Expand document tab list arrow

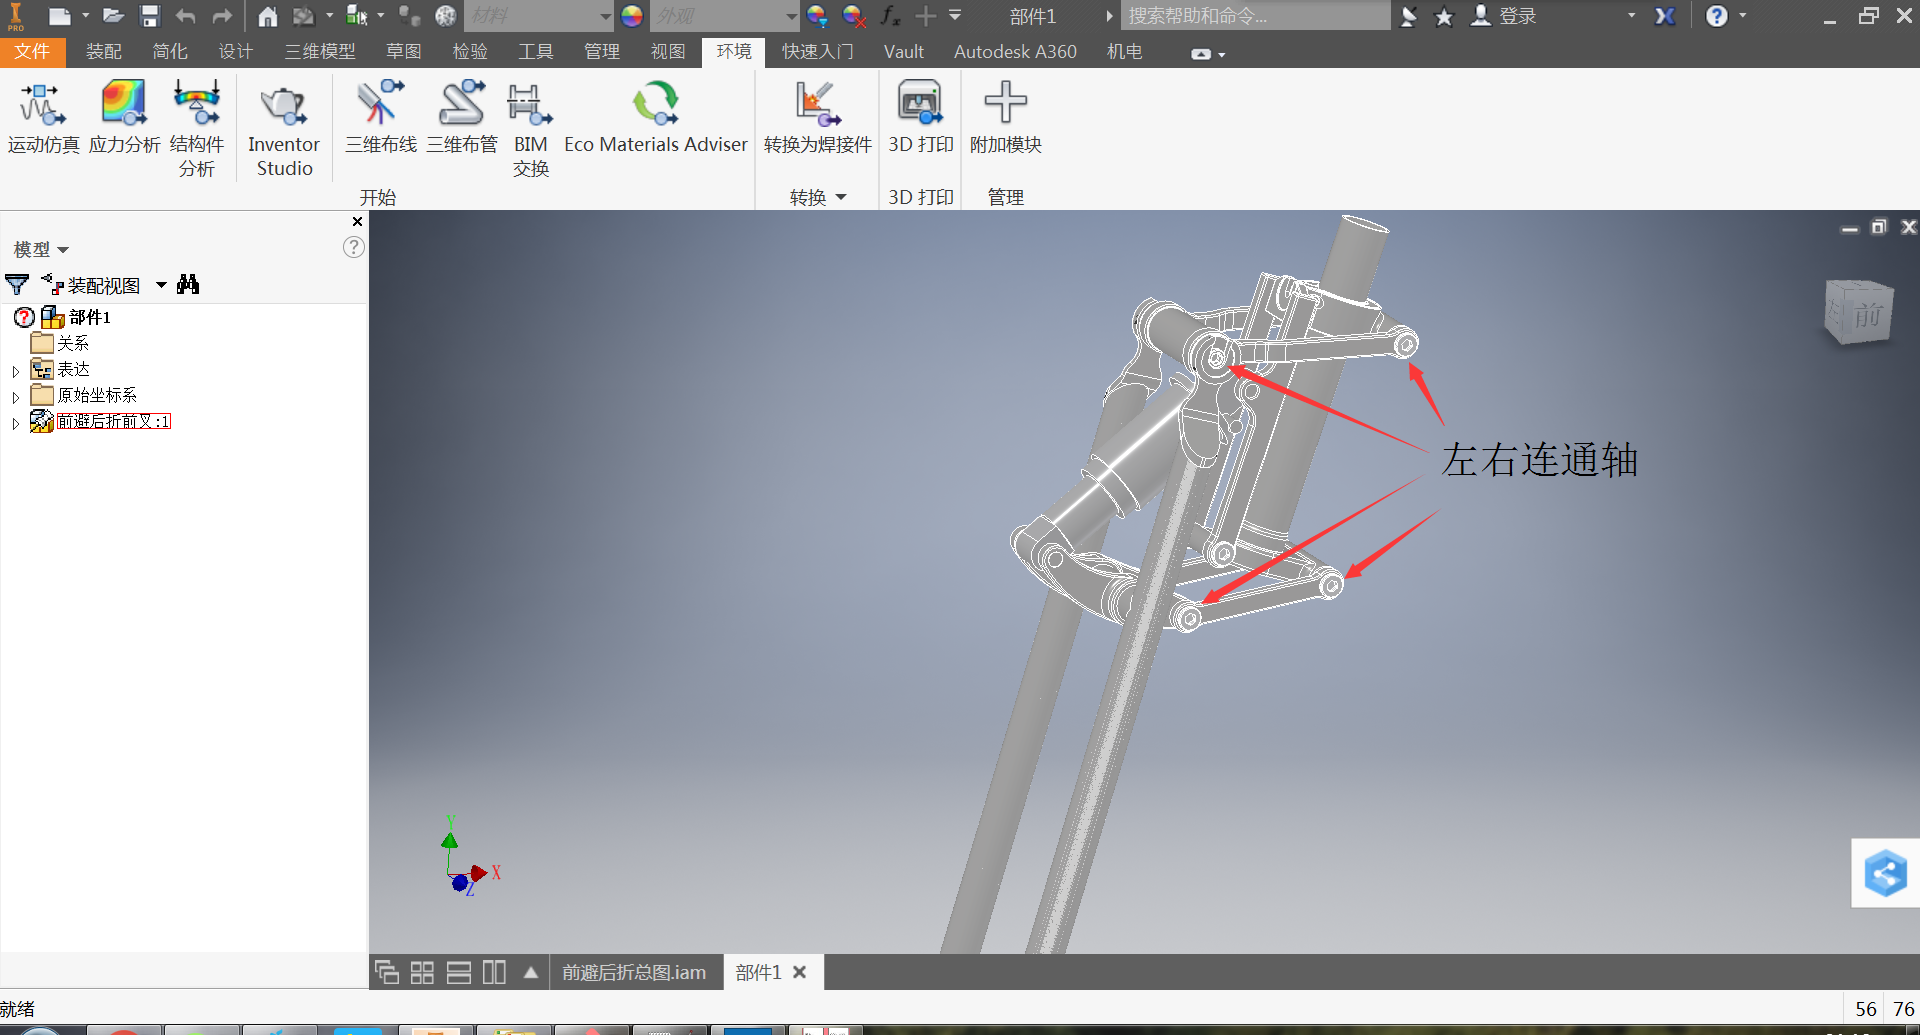(531, 972)
